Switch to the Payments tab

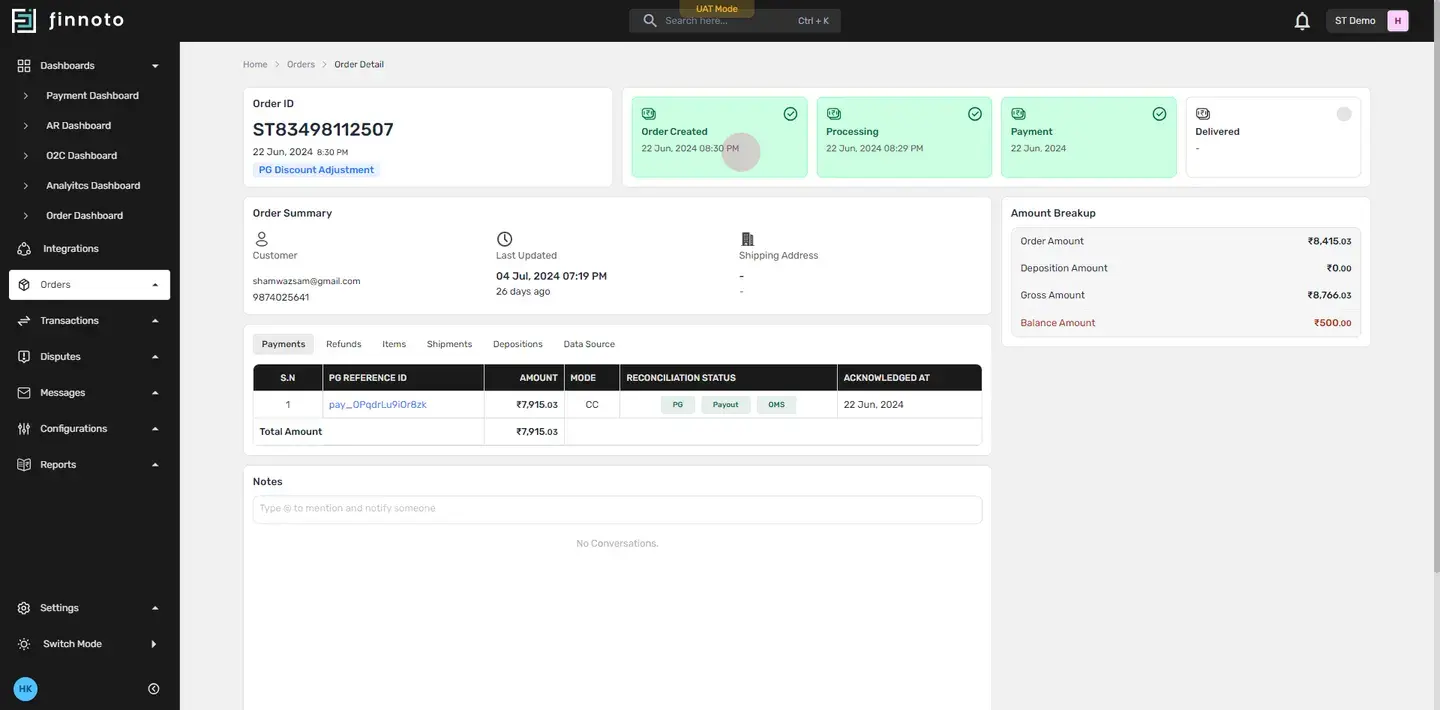283,344
